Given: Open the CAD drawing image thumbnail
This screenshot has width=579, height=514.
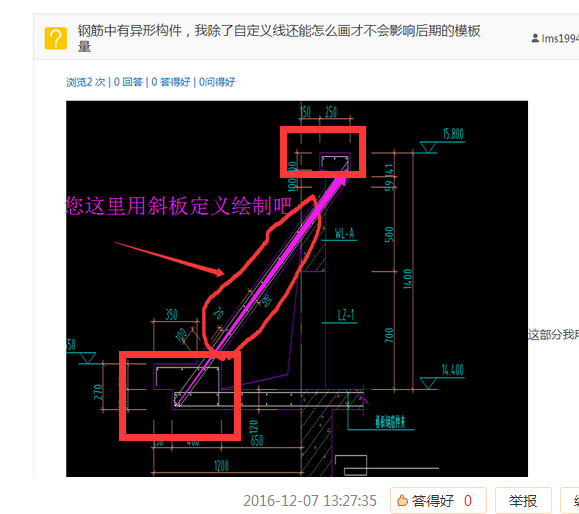Looking at the screenshot, I should (297, 289).
